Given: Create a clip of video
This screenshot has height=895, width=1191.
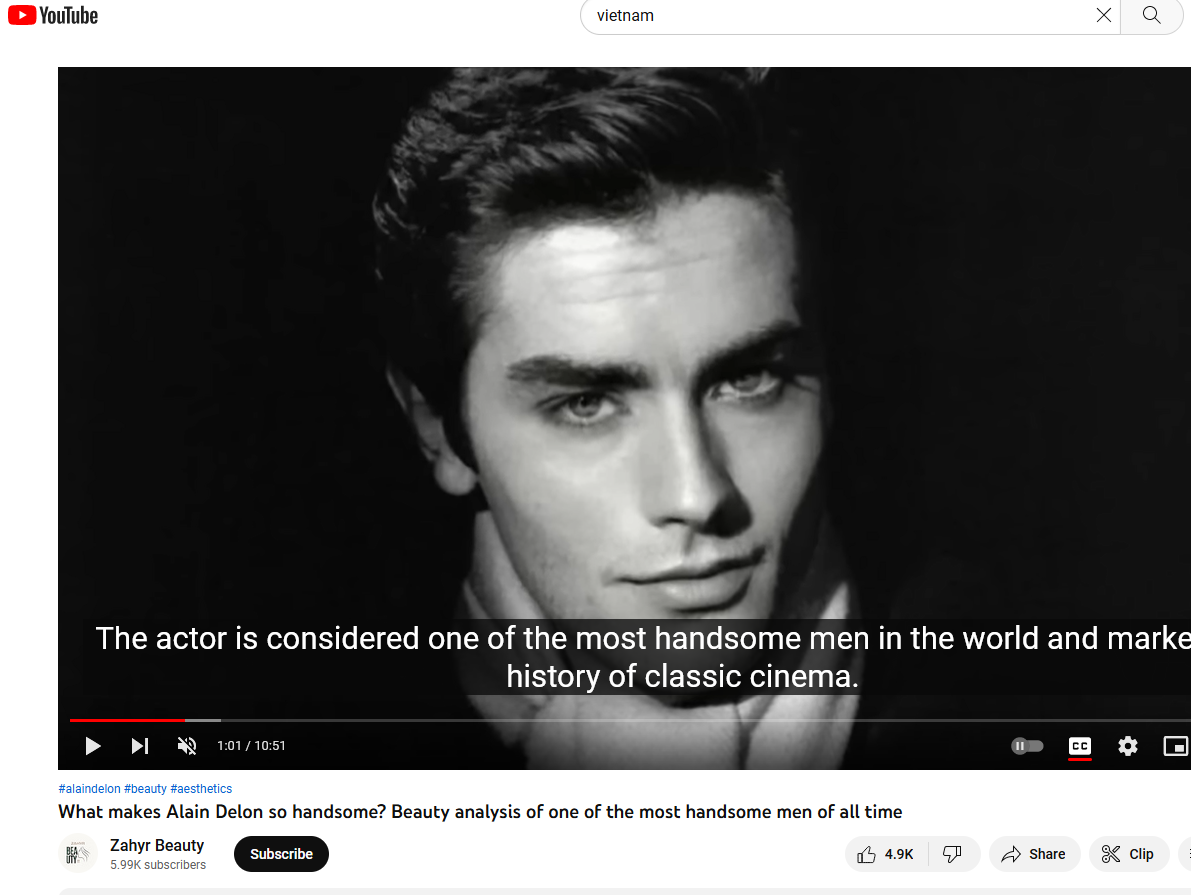Looking at the screenshot, I should 1128,854.
